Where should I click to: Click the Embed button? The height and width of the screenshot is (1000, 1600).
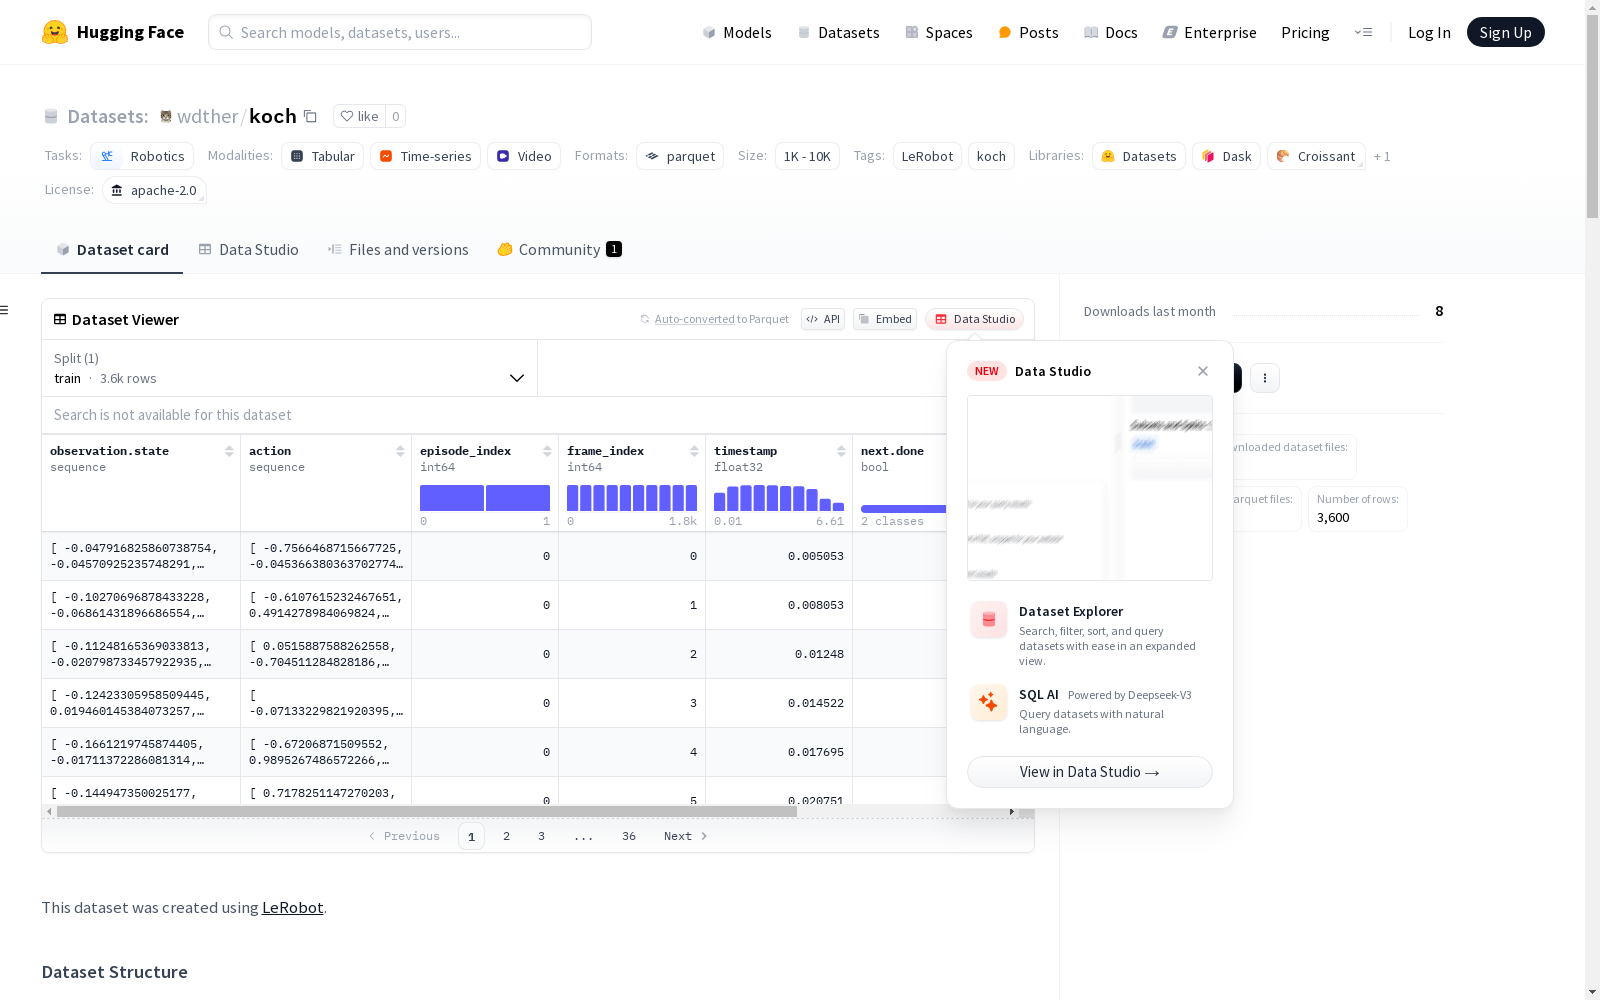[x=885, y=319]
